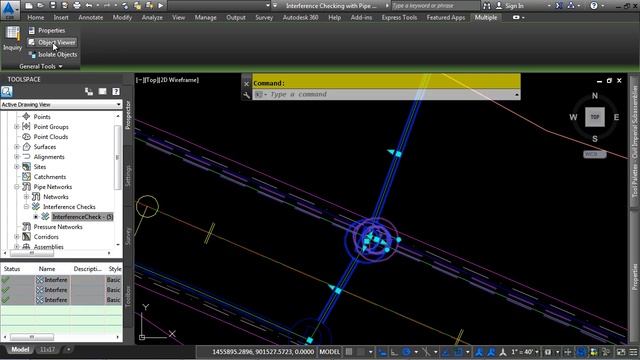Click the command line customize wrench icon
Screen dimensions: 640x360
(x=246, y=95)
